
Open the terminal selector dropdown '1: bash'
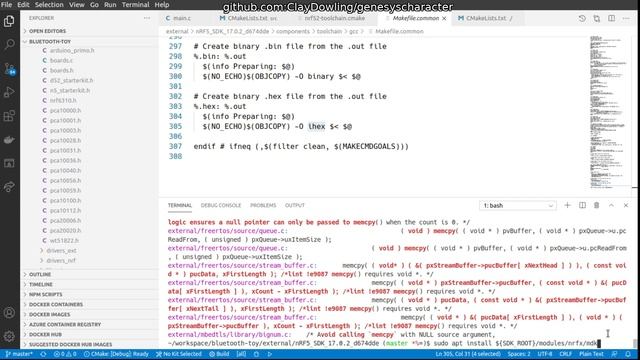click(x=518, y=206)
